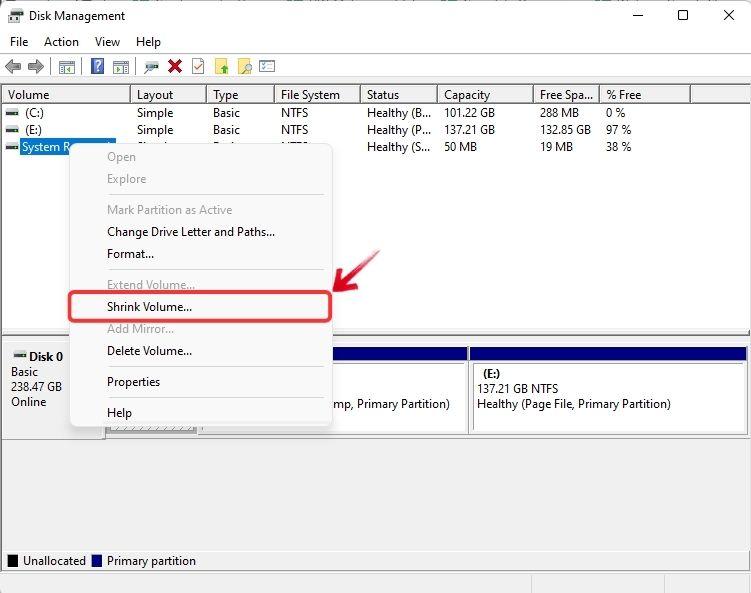Click the red X Delete icon

tap(175, 66)
